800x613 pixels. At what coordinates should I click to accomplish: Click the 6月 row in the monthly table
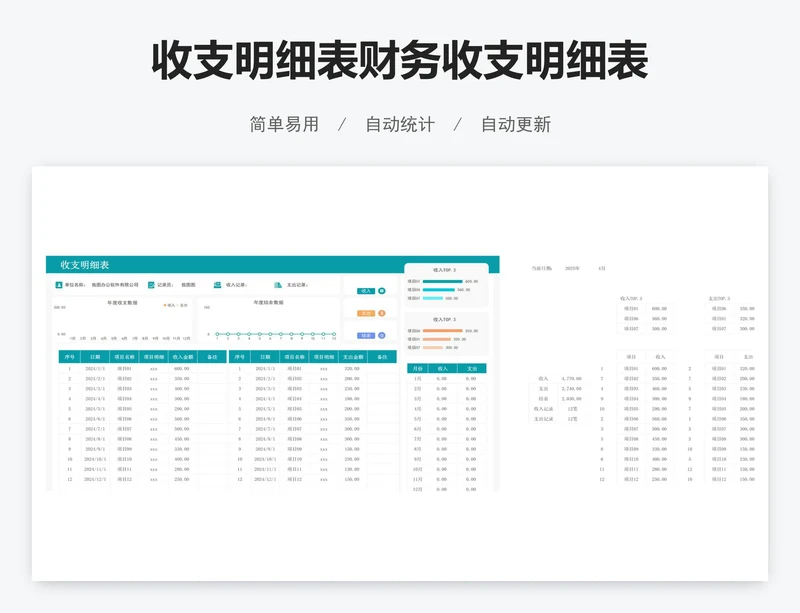pyautogui.click(x=446, y=429)
